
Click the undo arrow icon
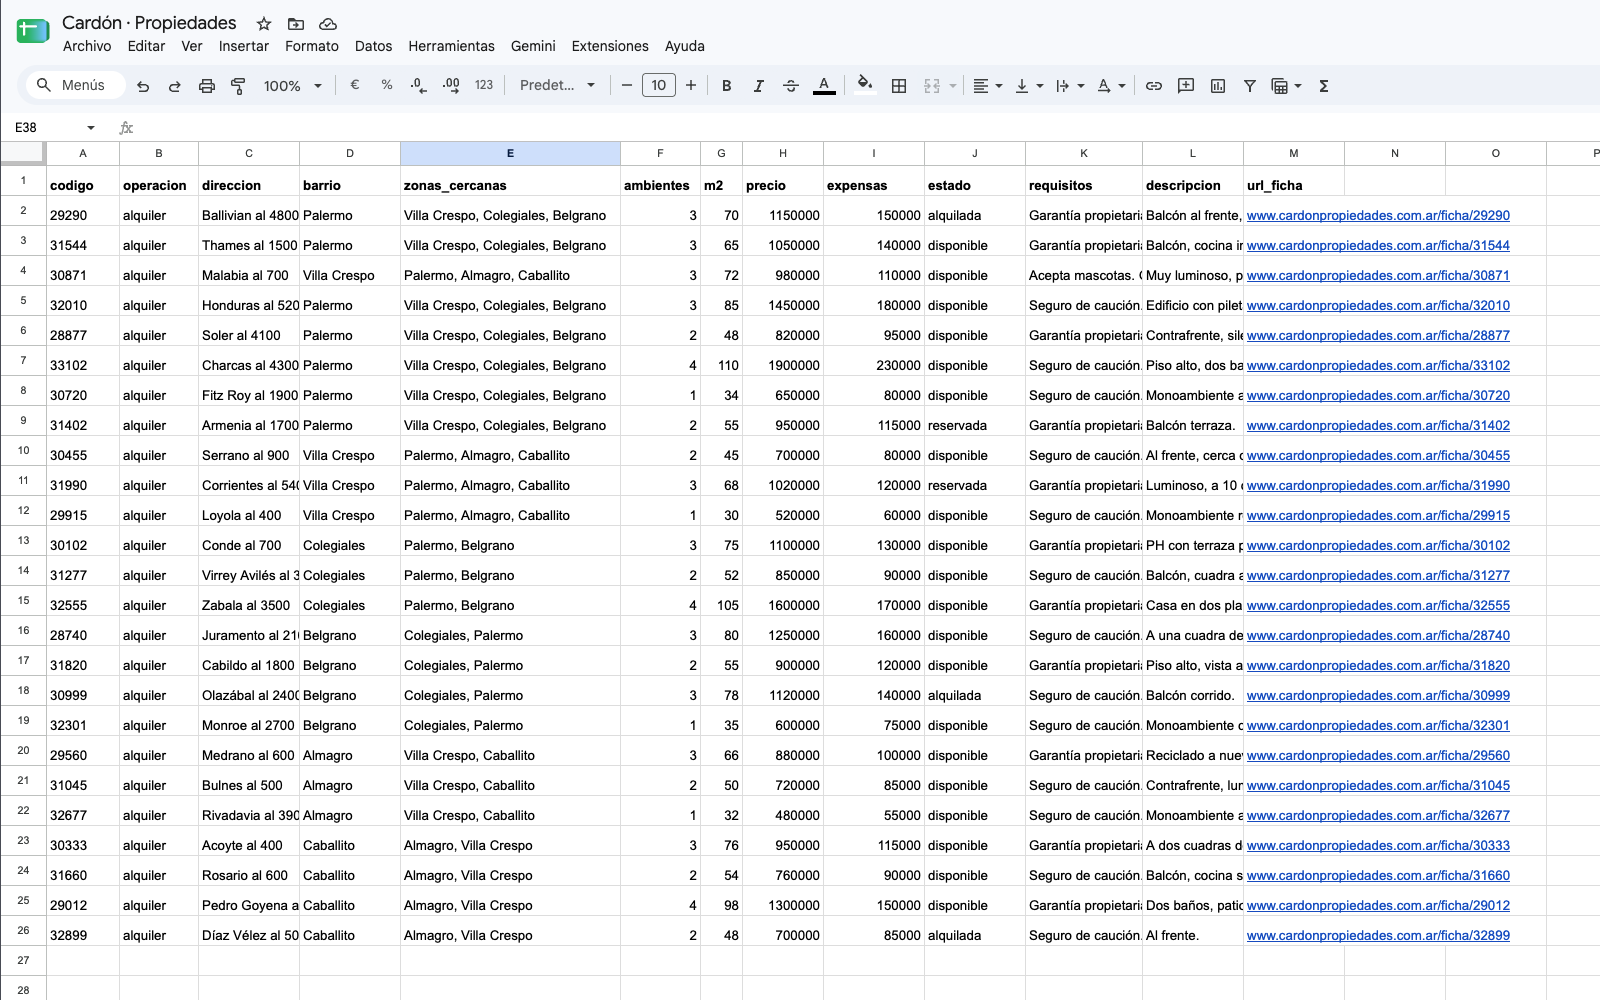point(143,86)
